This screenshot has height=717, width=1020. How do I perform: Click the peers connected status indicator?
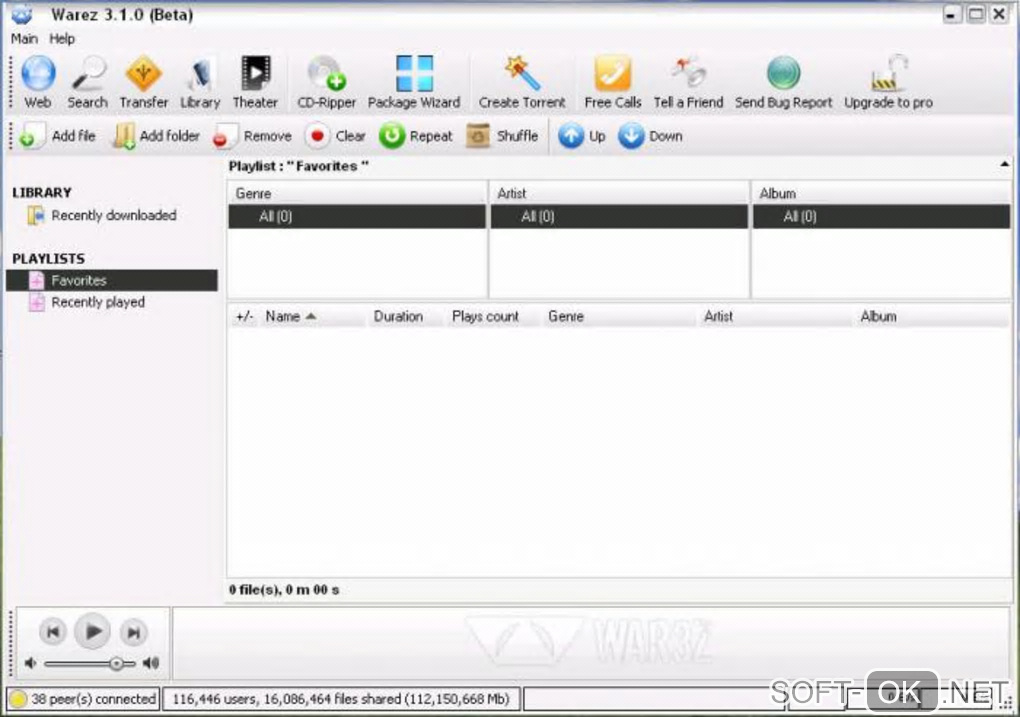click(83, 699)
